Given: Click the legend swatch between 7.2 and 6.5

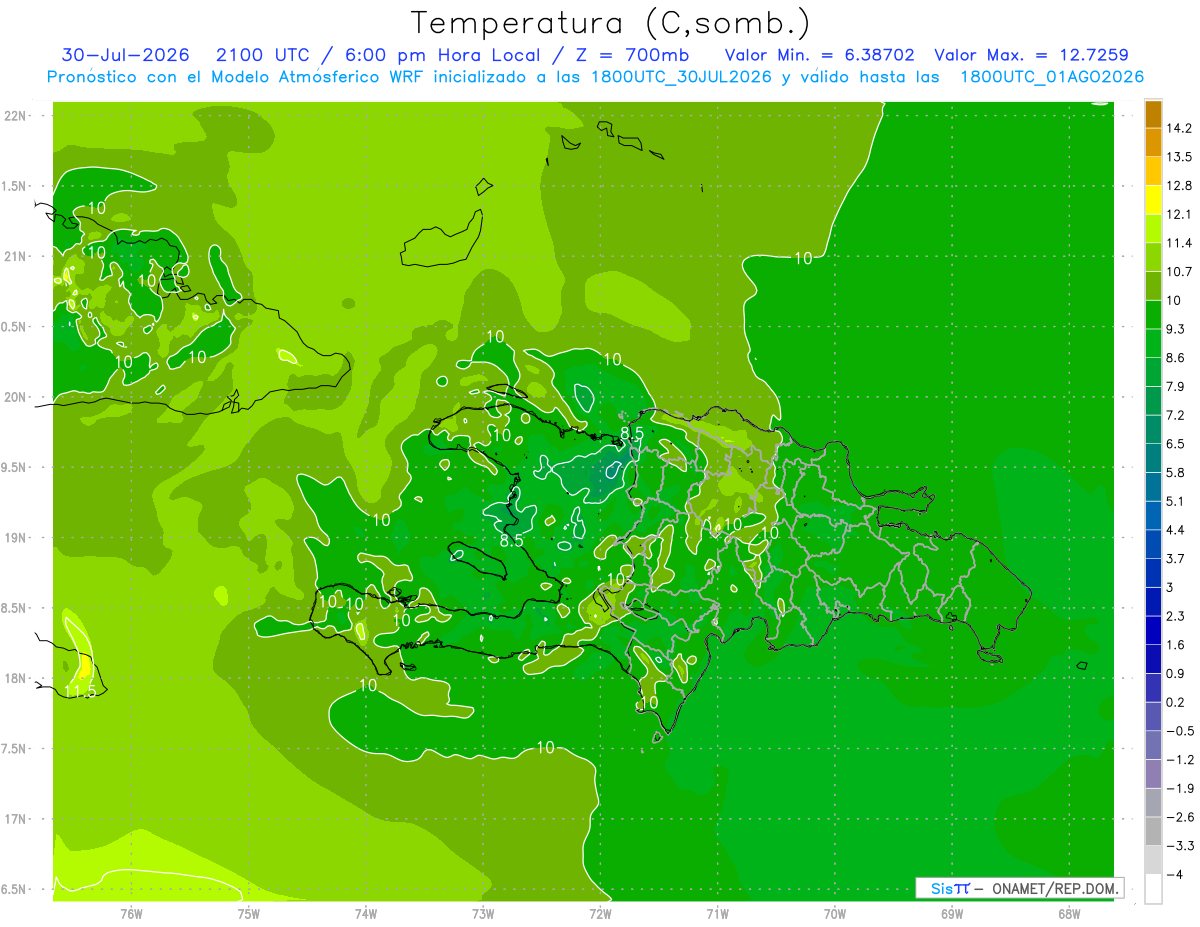Looking at the screenshot, I should [x=1153, y=430].
